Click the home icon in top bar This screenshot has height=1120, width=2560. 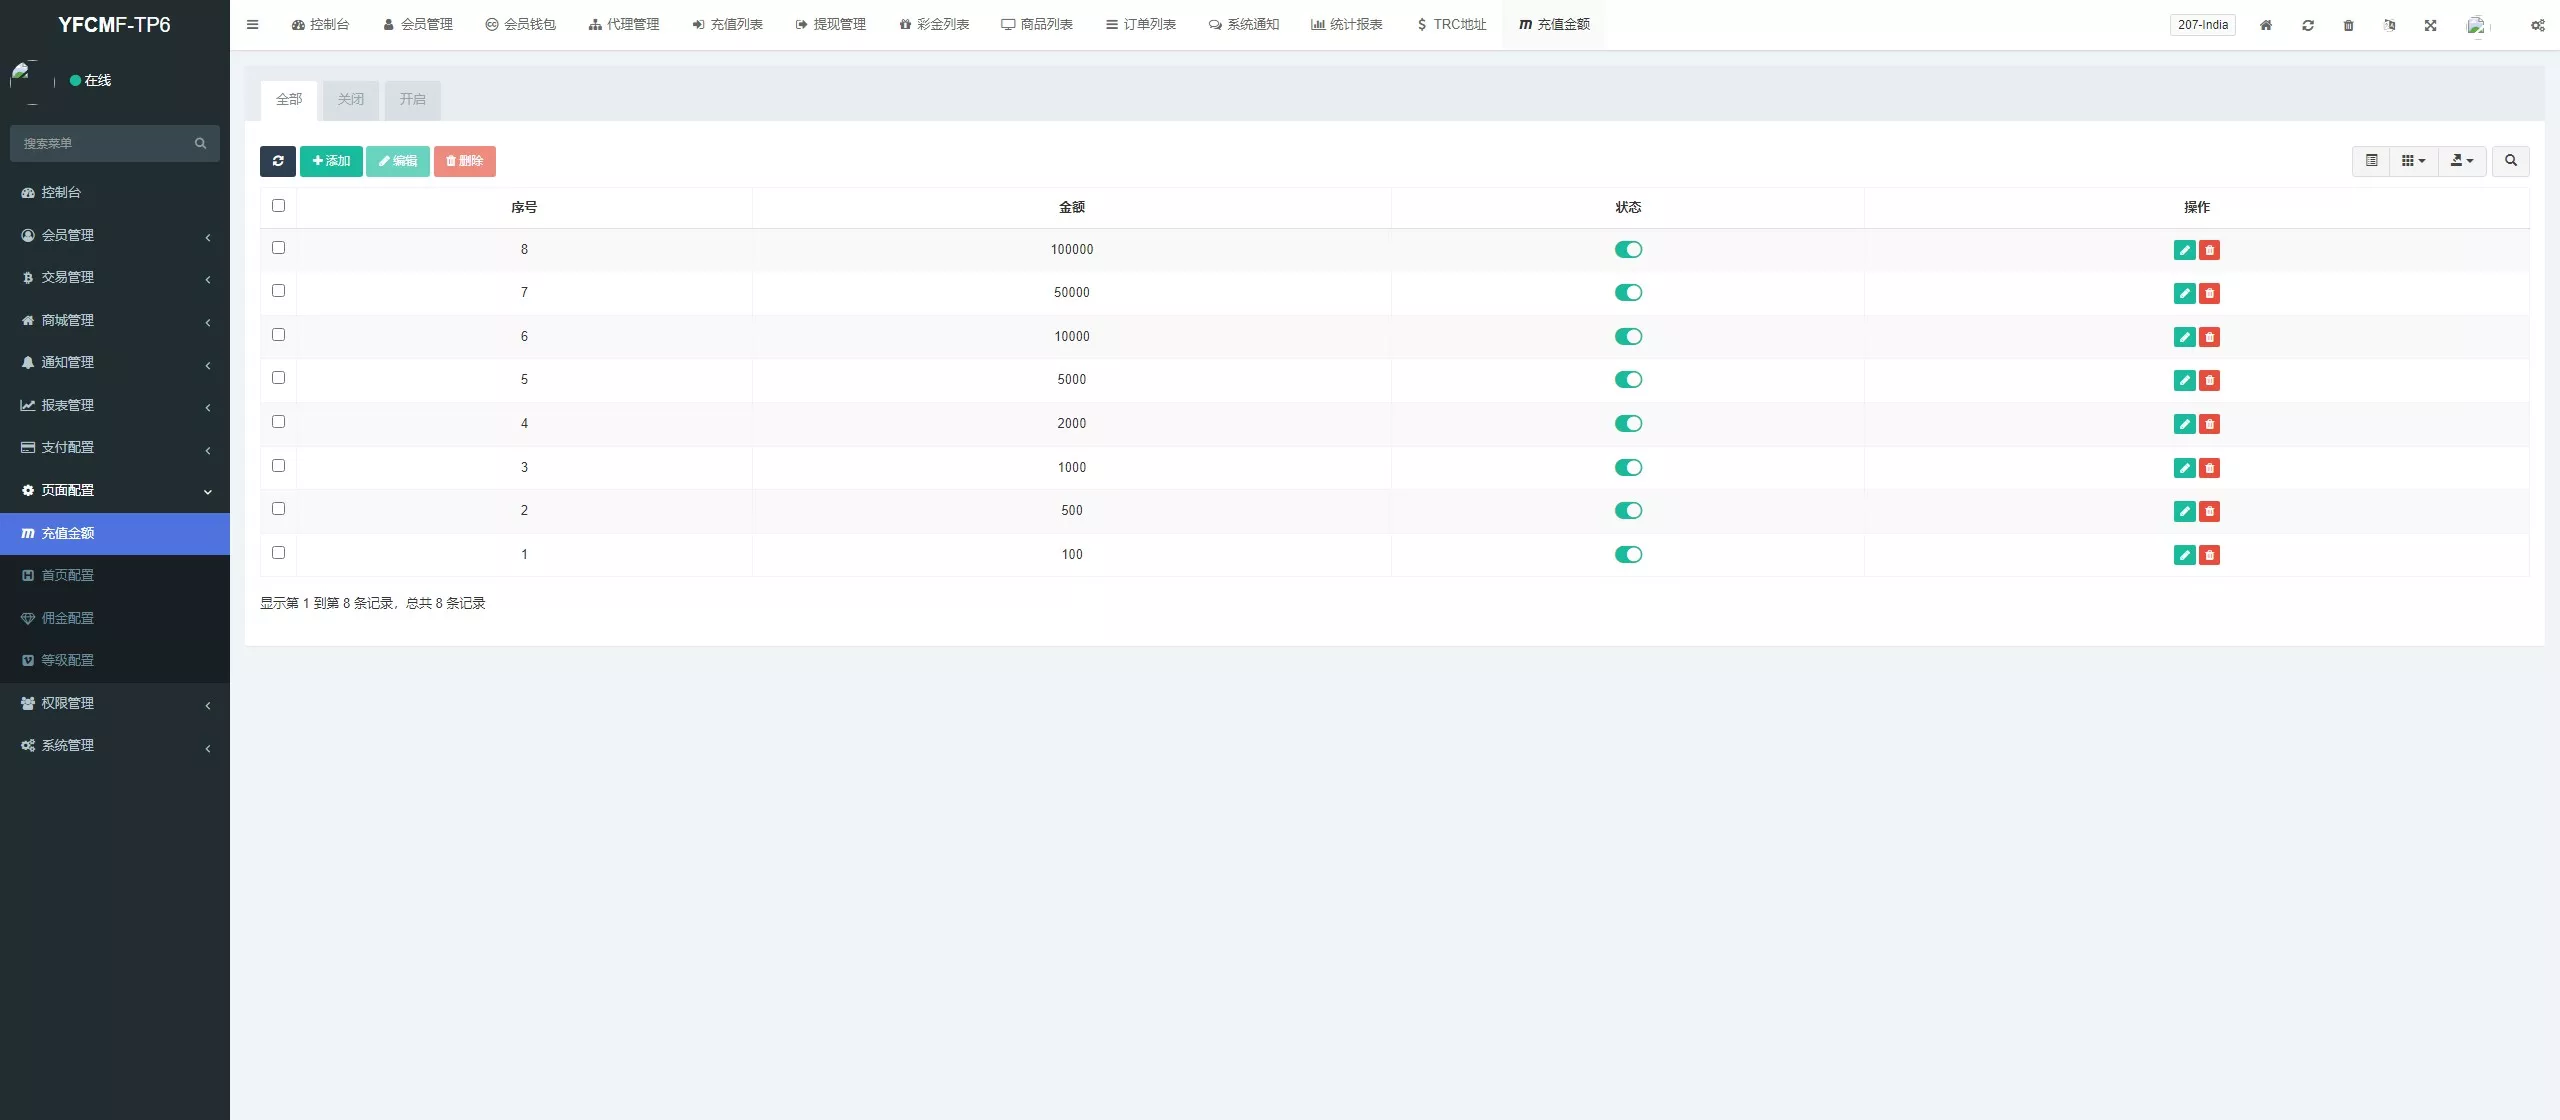click(x=2266, y=25)
